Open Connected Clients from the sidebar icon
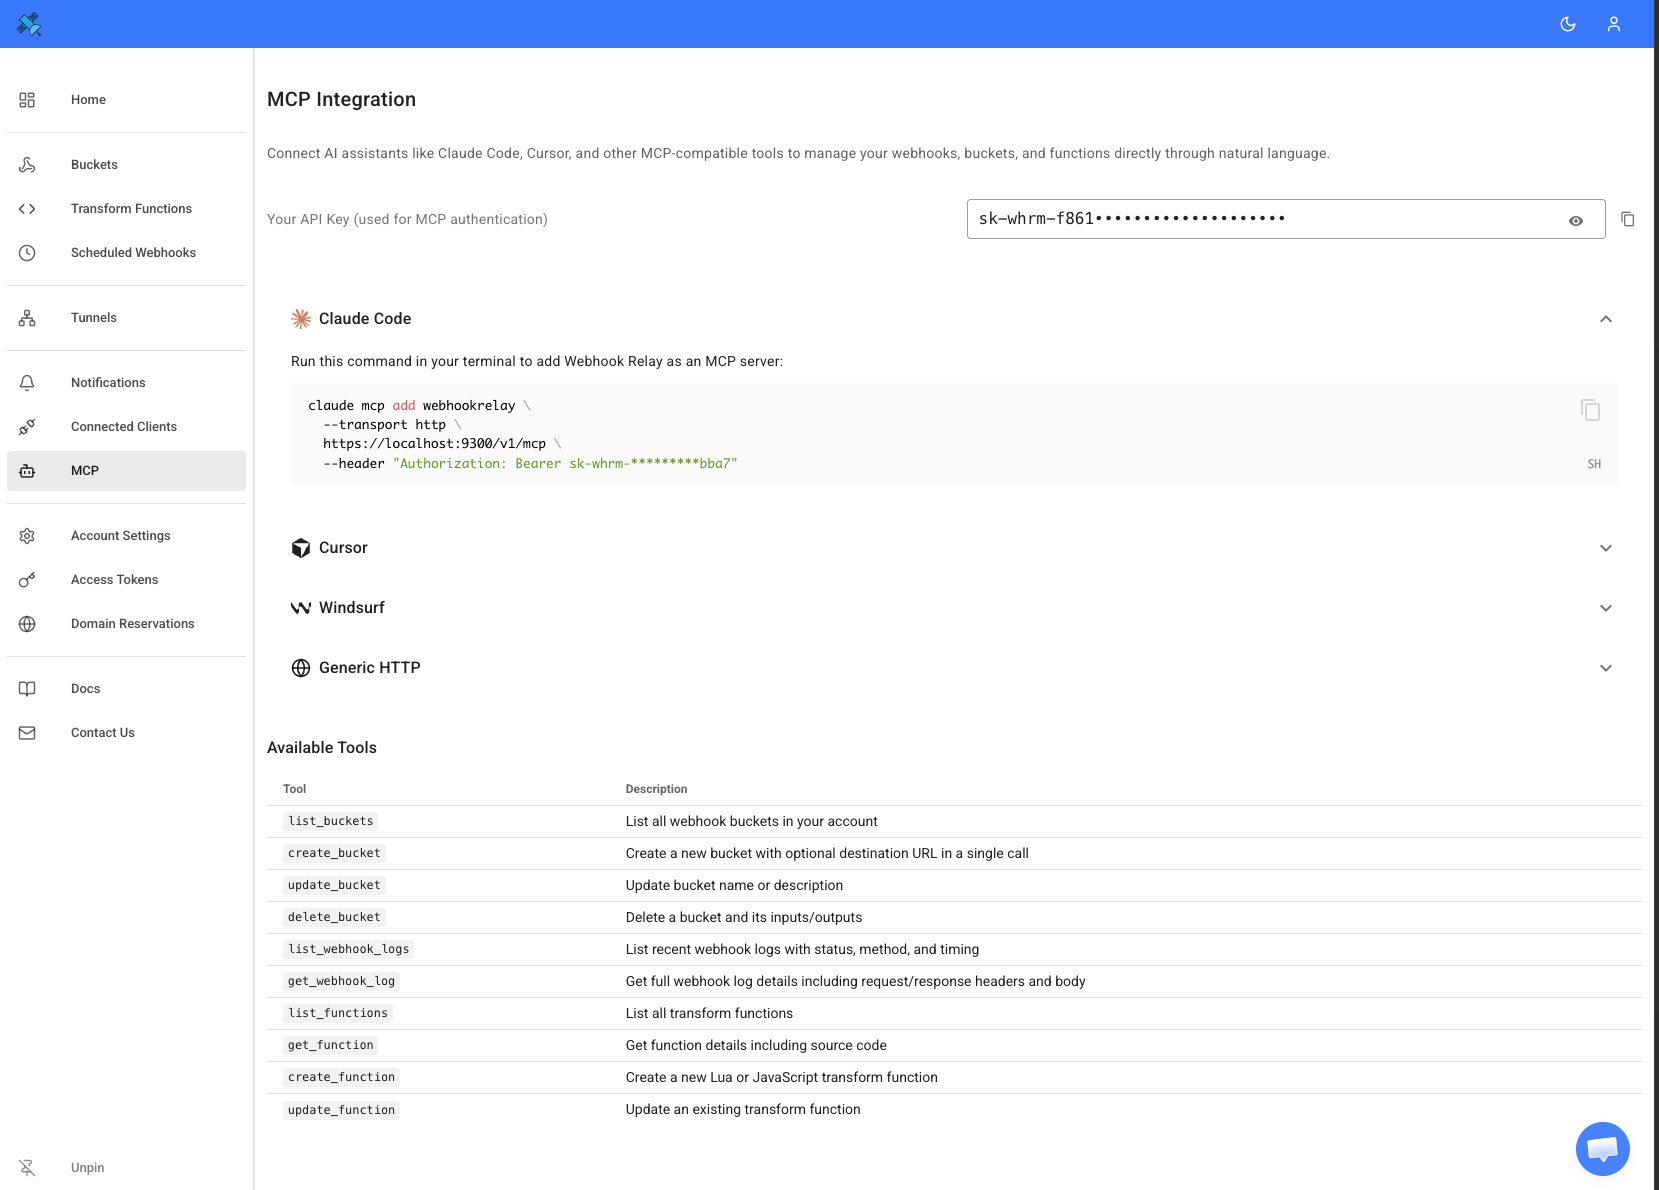 [x=27, y=426]
